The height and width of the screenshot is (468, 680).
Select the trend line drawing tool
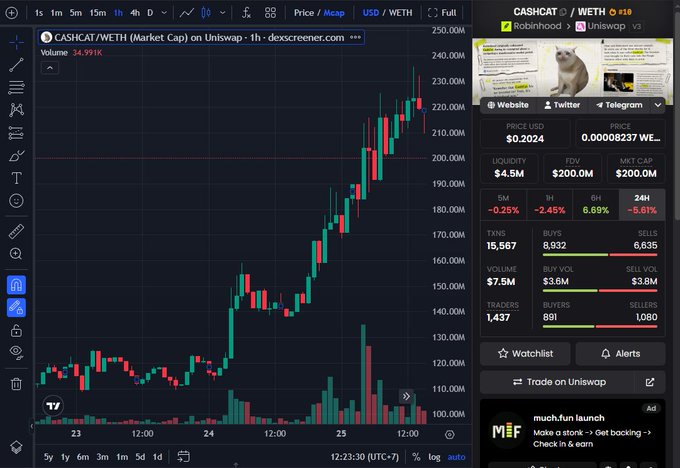coord(16,65)
